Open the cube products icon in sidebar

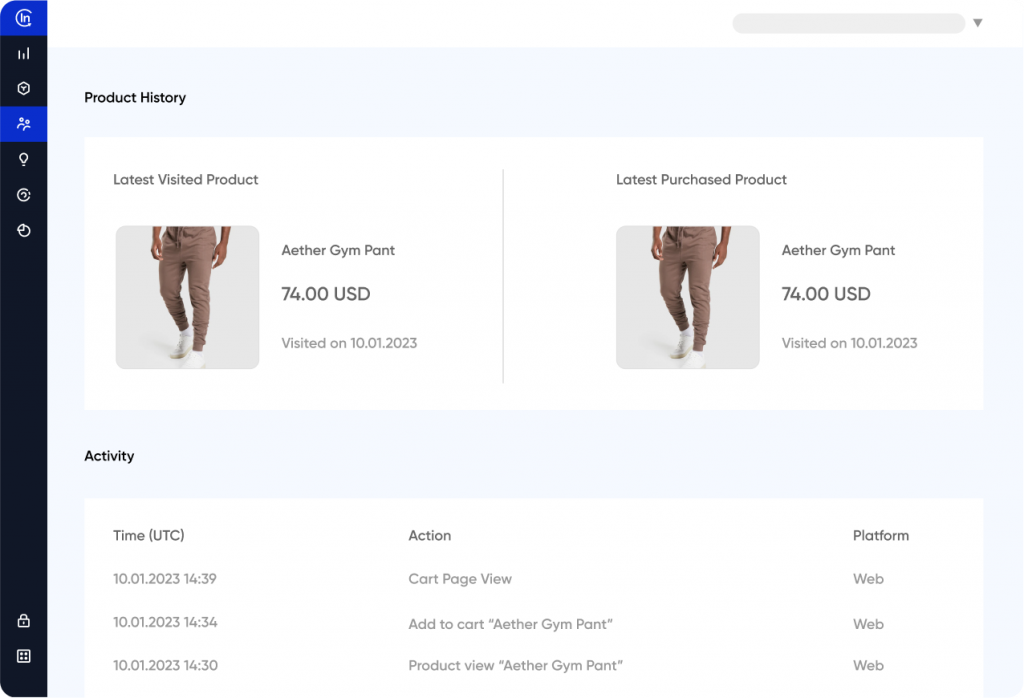24,88
